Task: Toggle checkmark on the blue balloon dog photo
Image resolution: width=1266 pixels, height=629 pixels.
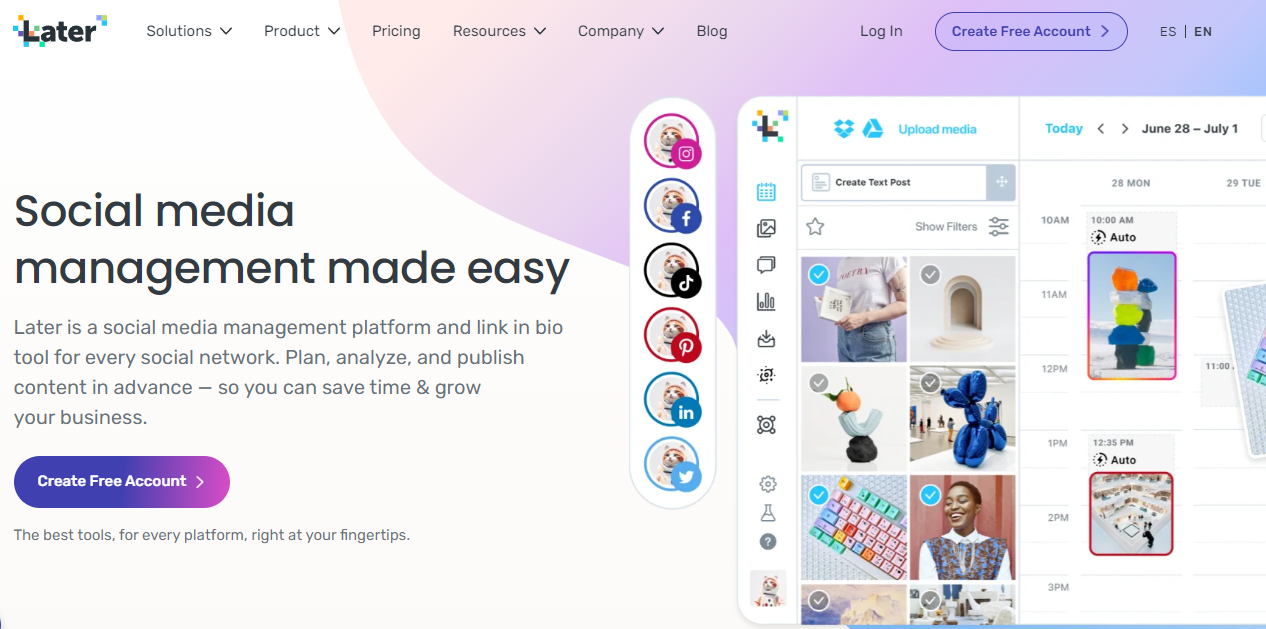Action: click(930, 383)
